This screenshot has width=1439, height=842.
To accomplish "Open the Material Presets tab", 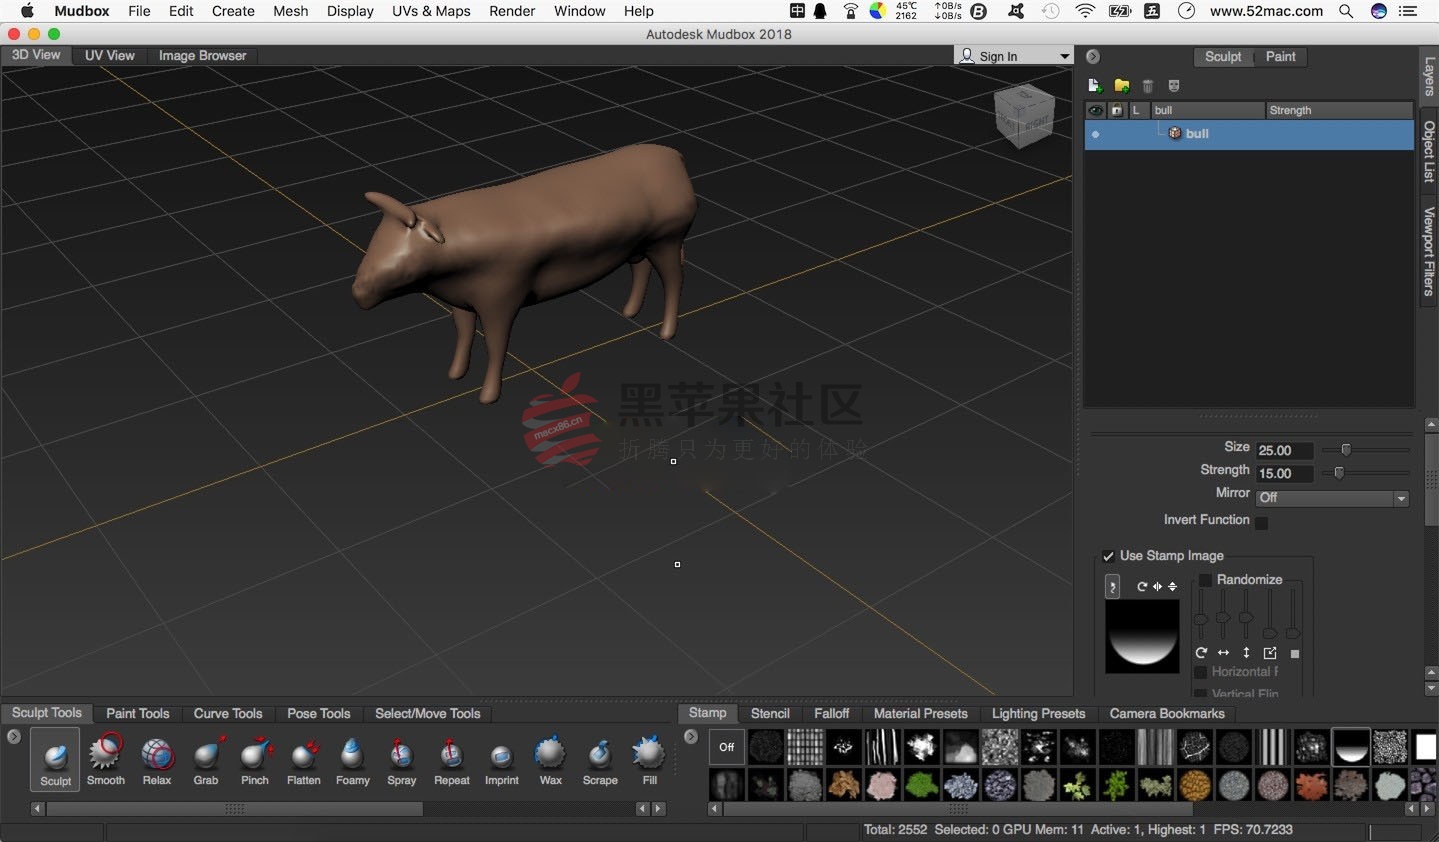I will (x=921, y=714).
